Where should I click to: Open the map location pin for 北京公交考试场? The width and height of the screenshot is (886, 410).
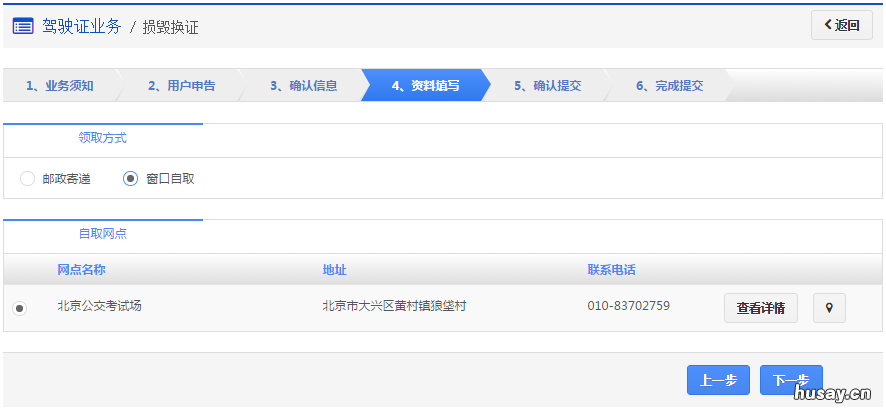(x=829, y=308)
